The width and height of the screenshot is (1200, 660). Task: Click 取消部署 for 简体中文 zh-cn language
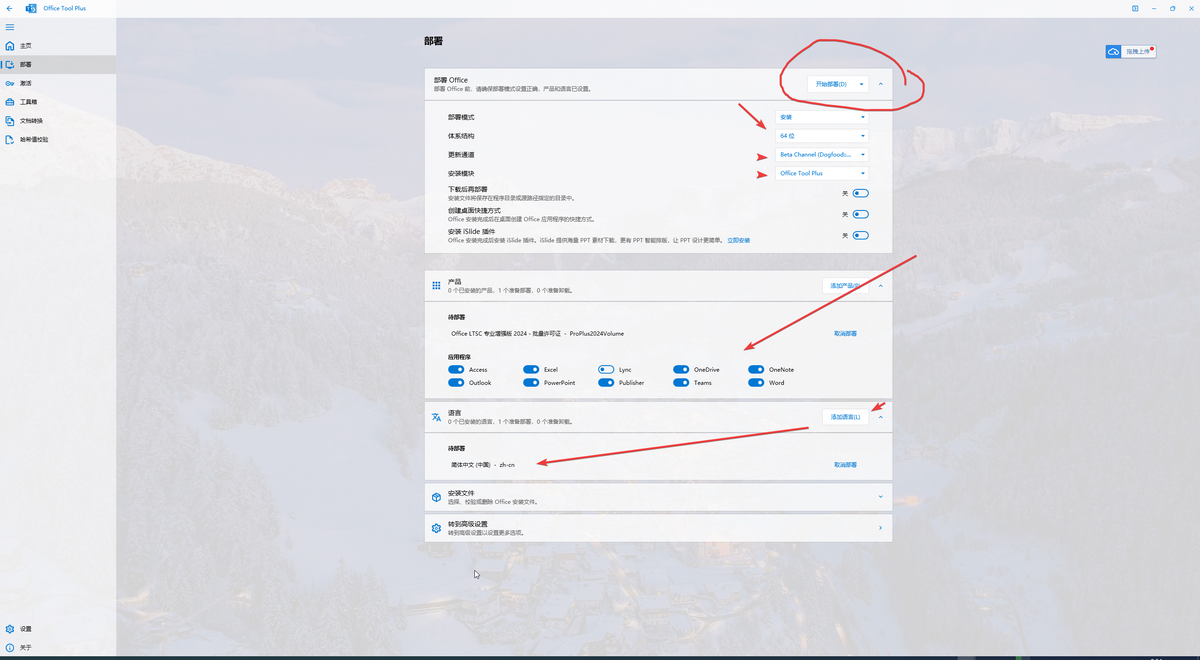(x=845, y=465)
